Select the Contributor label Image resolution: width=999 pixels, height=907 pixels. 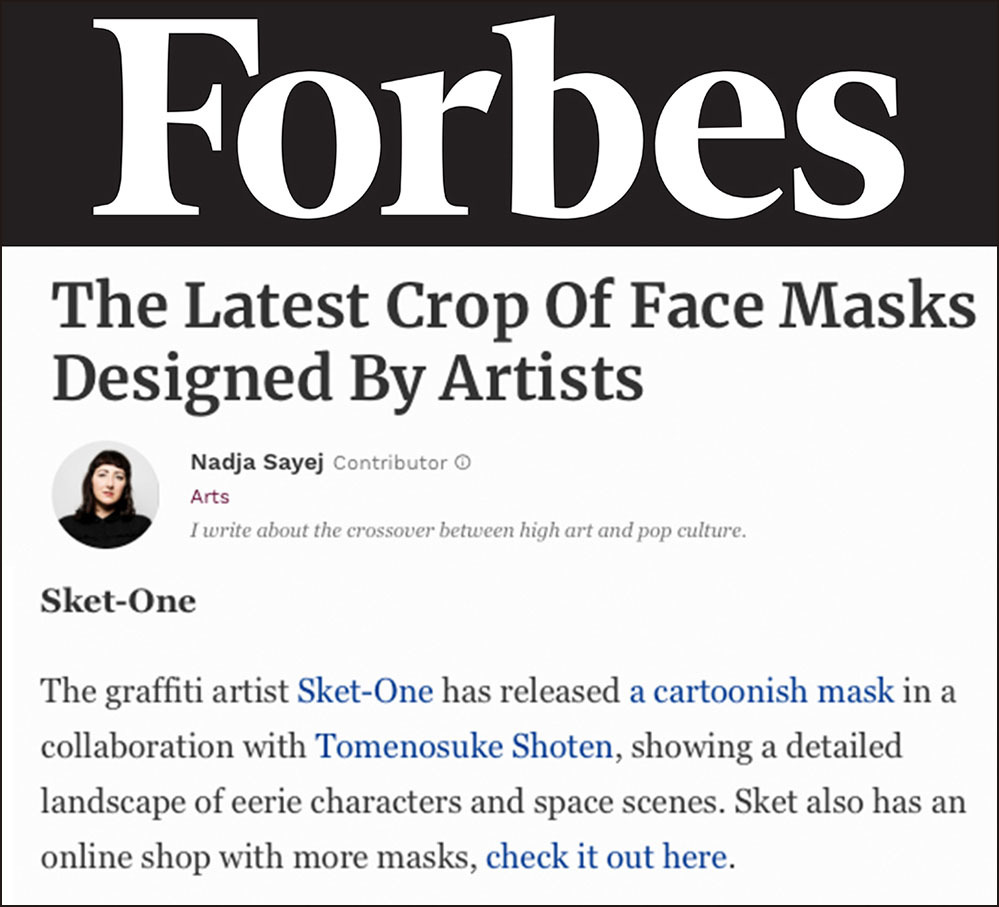[x=390, y=463]
